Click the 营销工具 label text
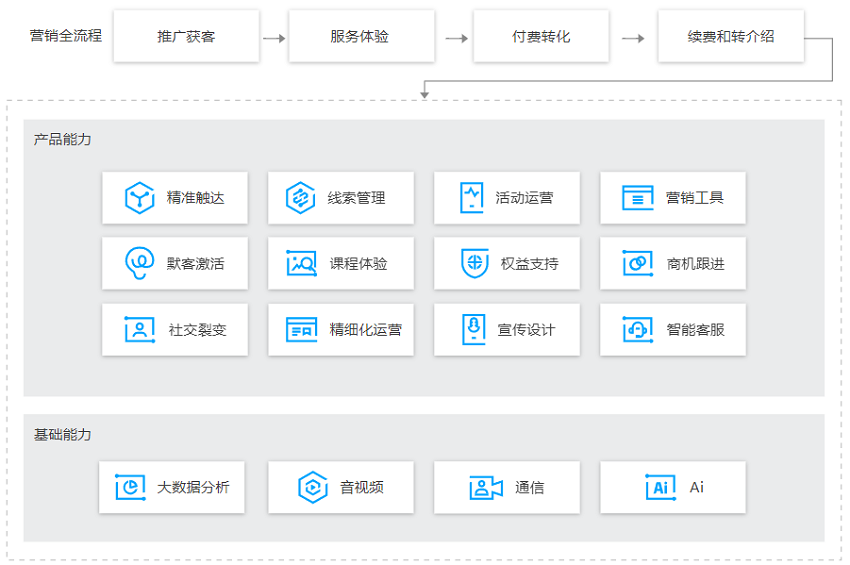 695,198
